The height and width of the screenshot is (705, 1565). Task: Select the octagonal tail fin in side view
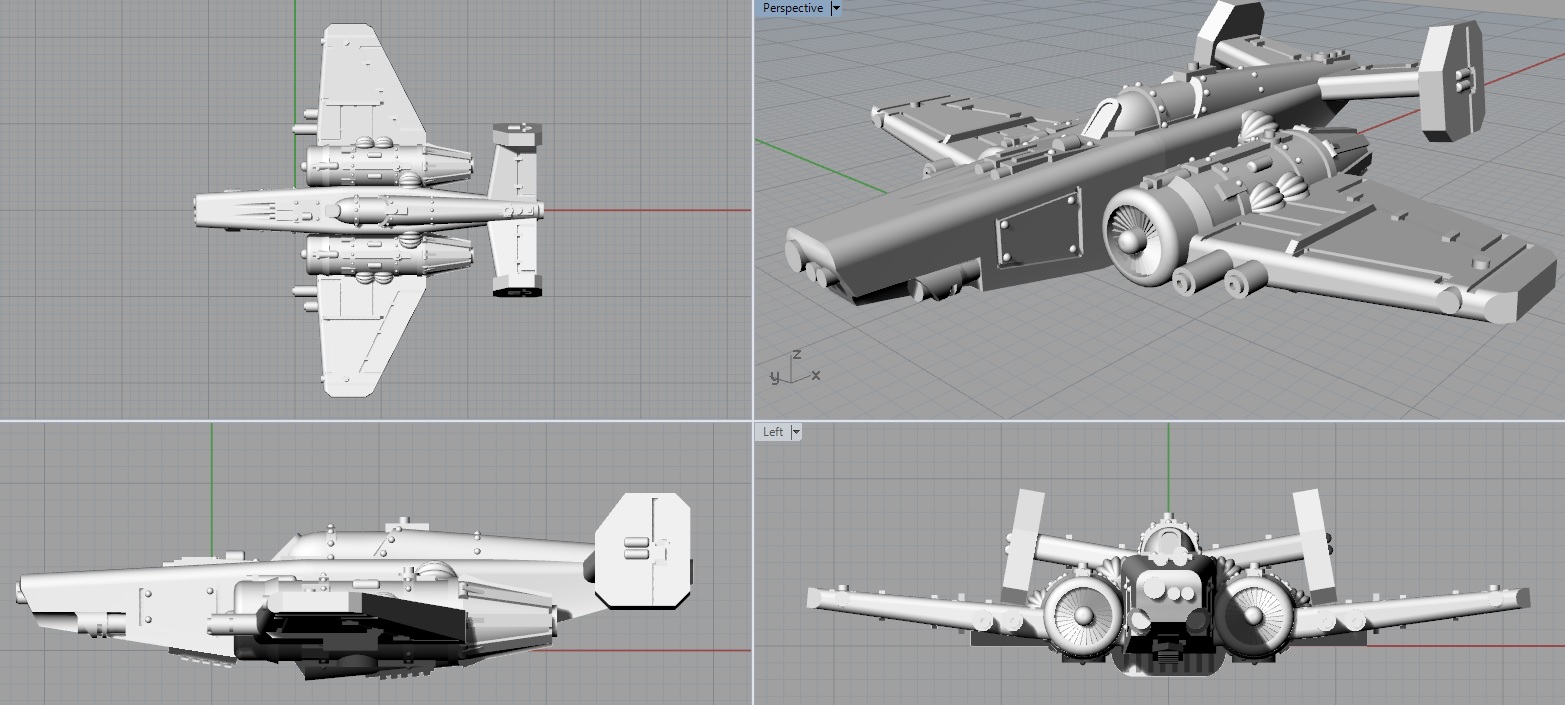pos(643,549)
